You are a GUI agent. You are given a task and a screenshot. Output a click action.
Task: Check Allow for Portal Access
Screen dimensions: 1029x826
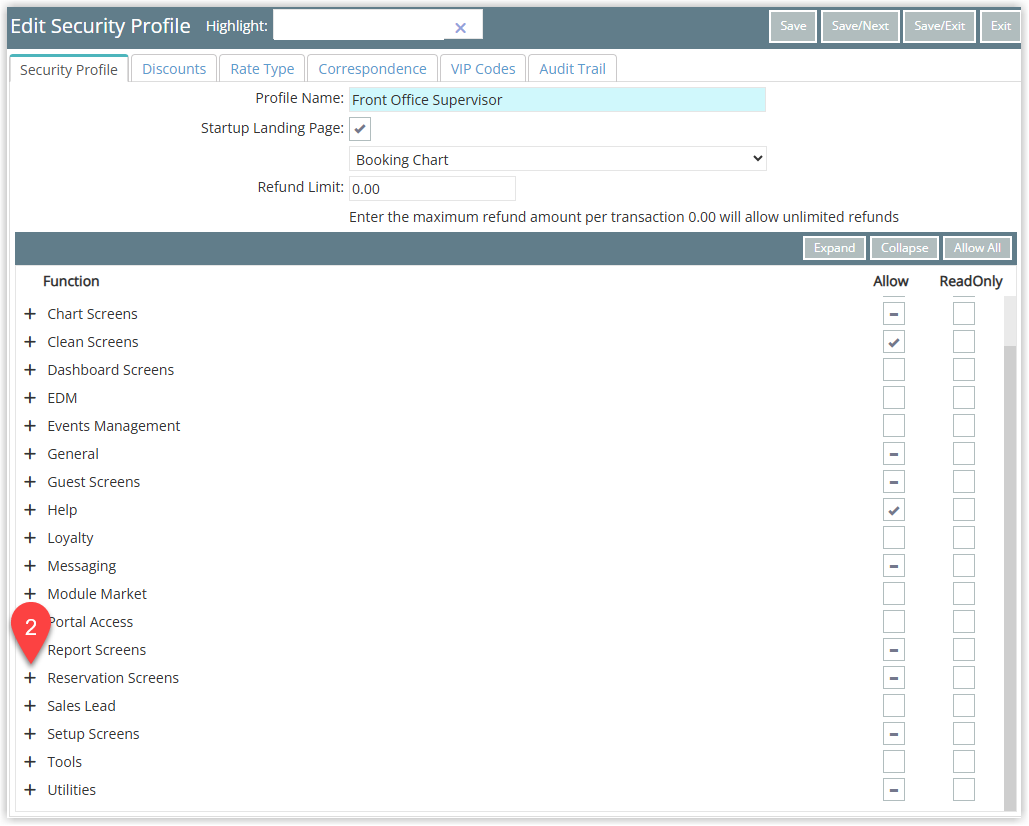point(894,622)
